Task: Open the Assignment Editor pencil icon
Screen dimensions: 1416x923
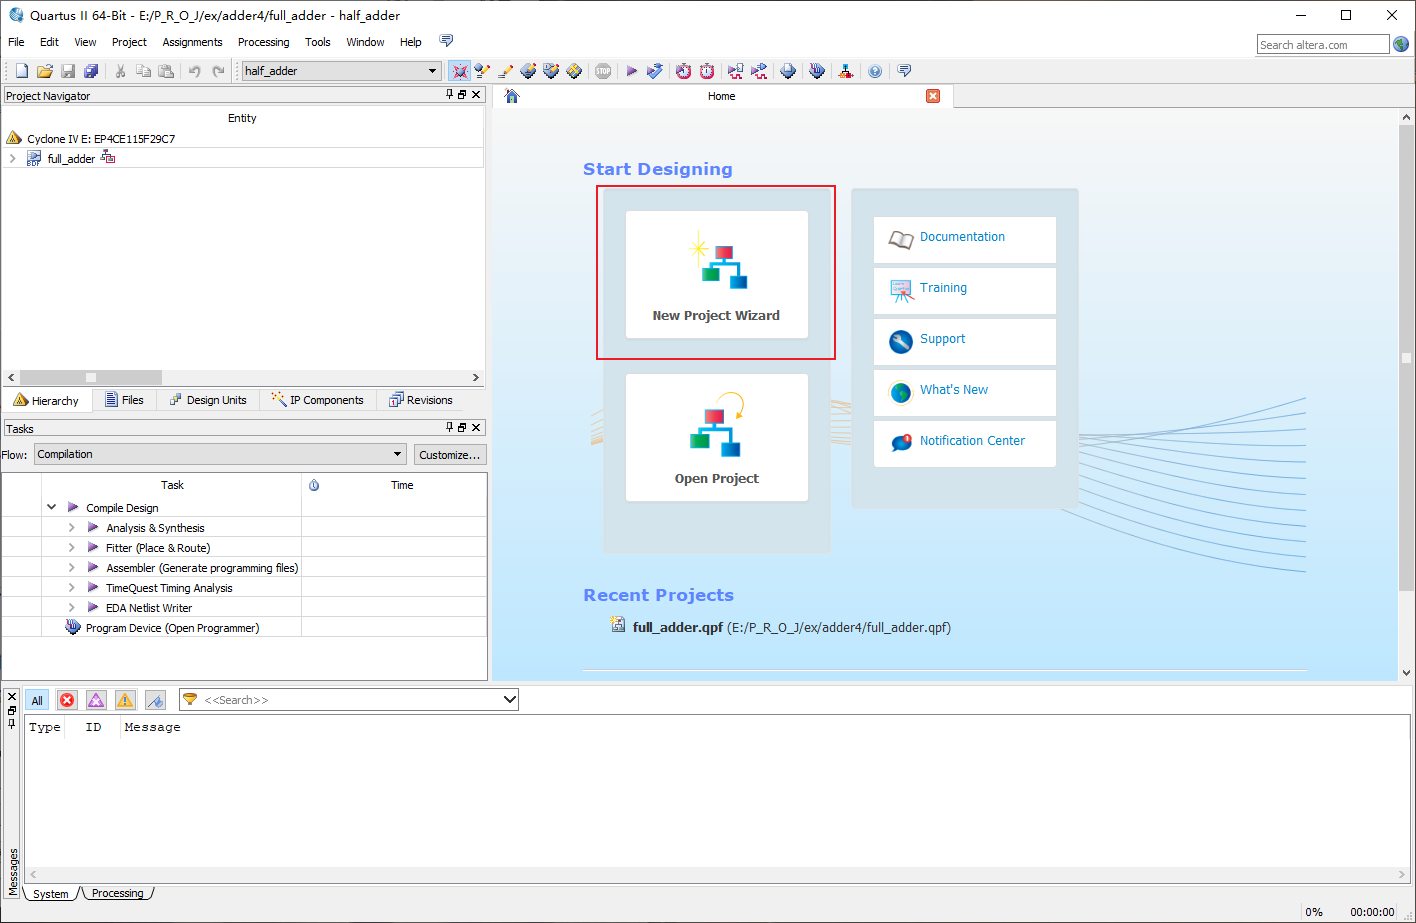Action: pos(505,71)
